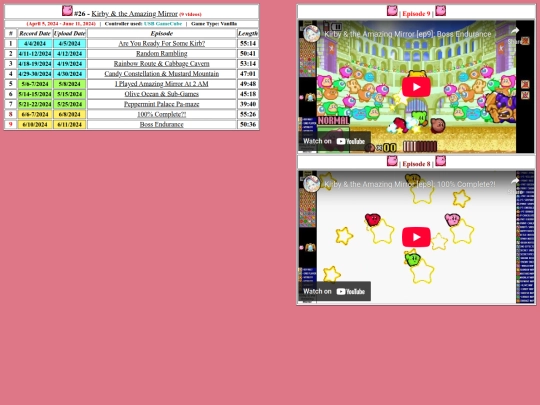This screenshot has height=405, width=540.
Task: Select upload date cell '4/30/2024'
Action: tap(70, 74)
